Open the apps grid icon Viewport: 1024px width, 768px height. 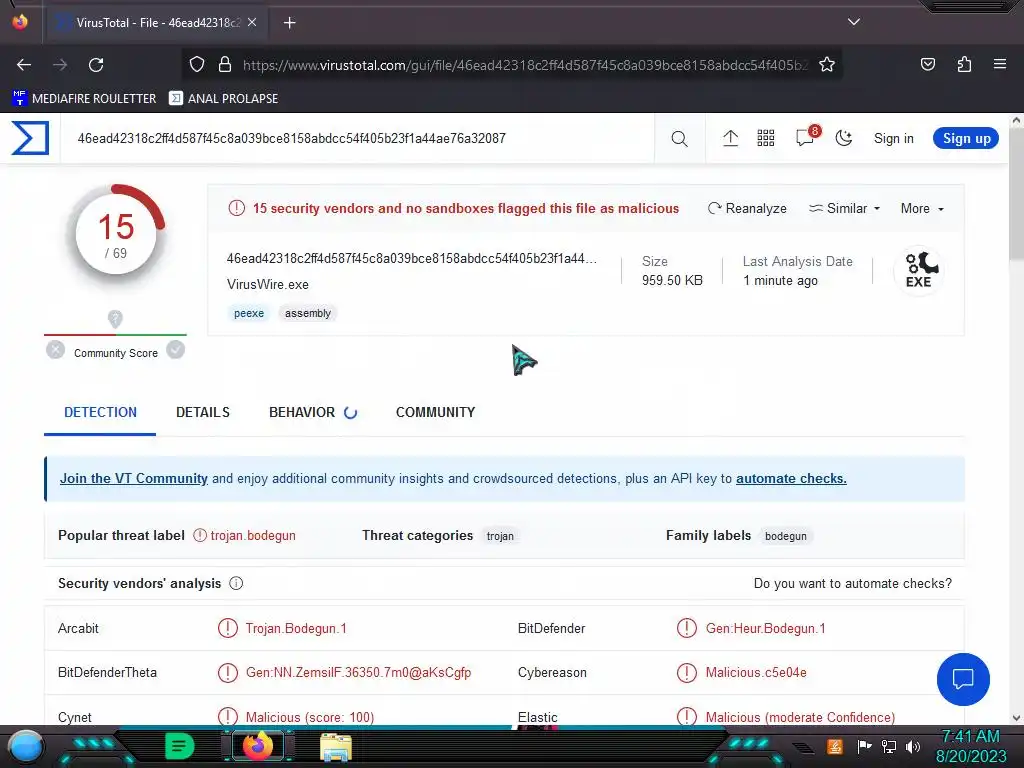[765, 138]
